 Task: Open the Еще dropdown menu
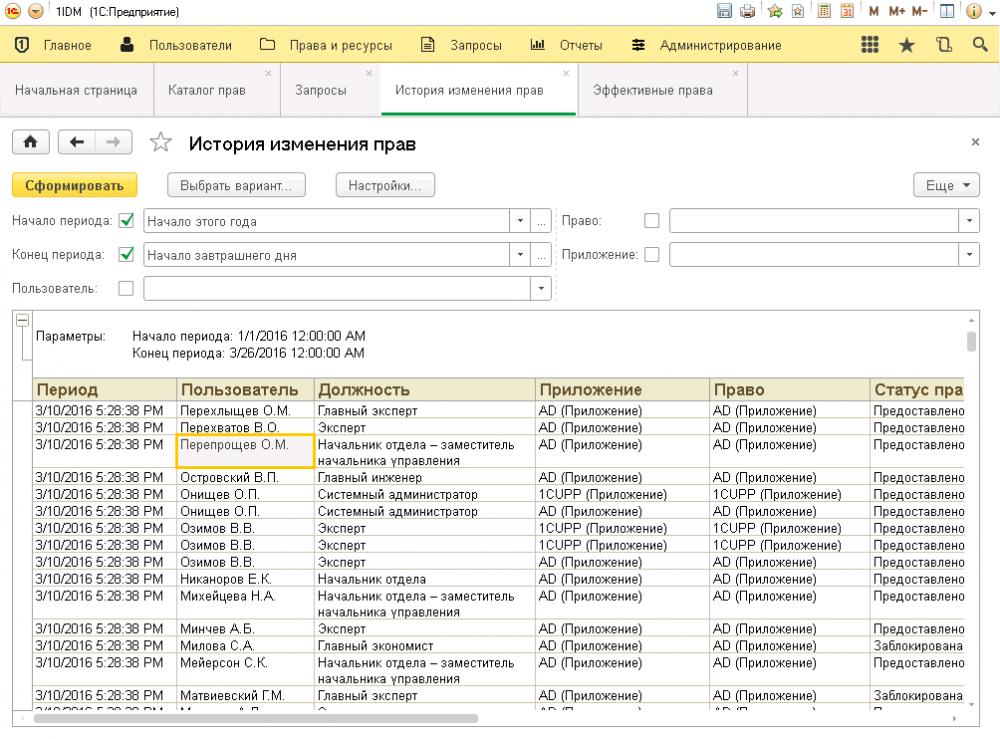(946, 186)
